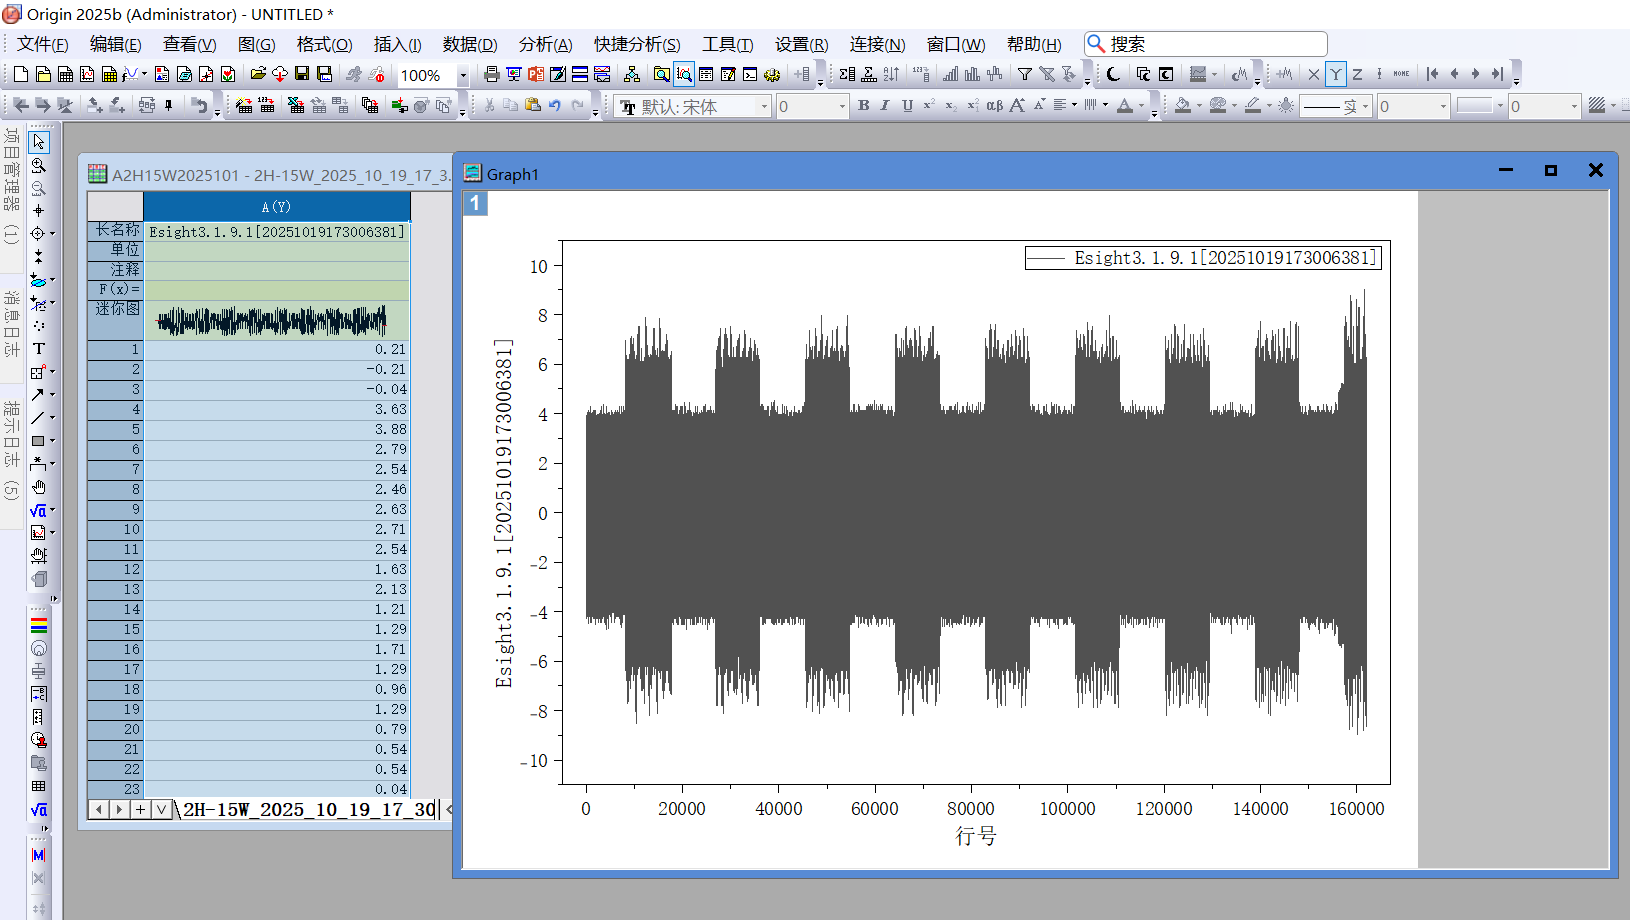
Task: Click the graph legend Esight3.1.9.1 entry
Action: [1203, 258]
